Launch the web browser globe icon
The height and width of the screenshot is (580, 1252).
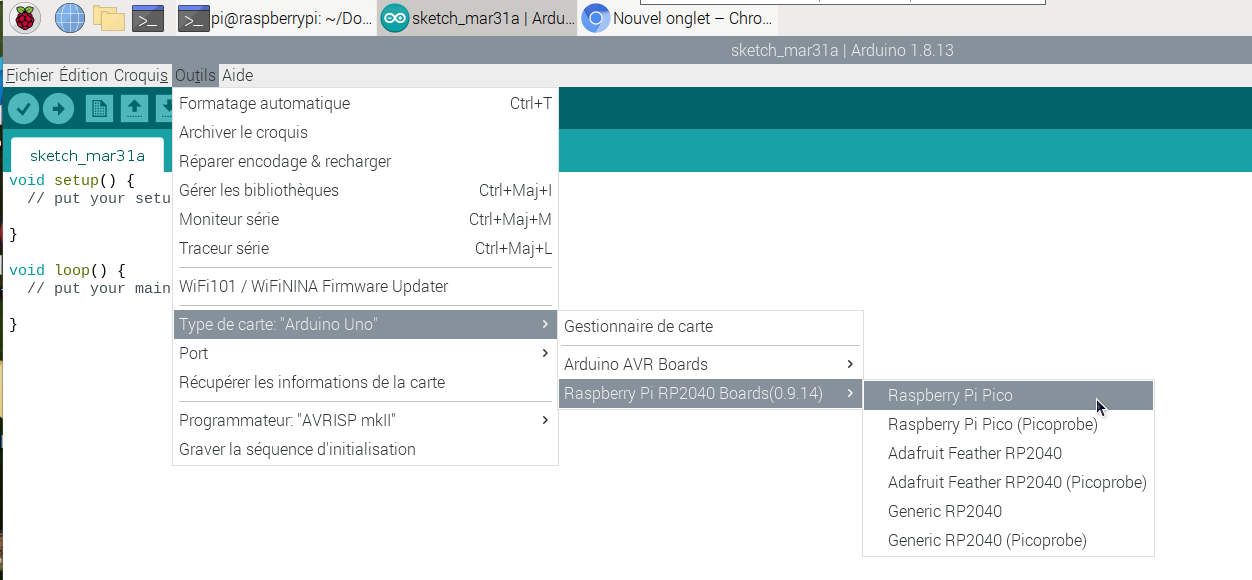(69, 18)
